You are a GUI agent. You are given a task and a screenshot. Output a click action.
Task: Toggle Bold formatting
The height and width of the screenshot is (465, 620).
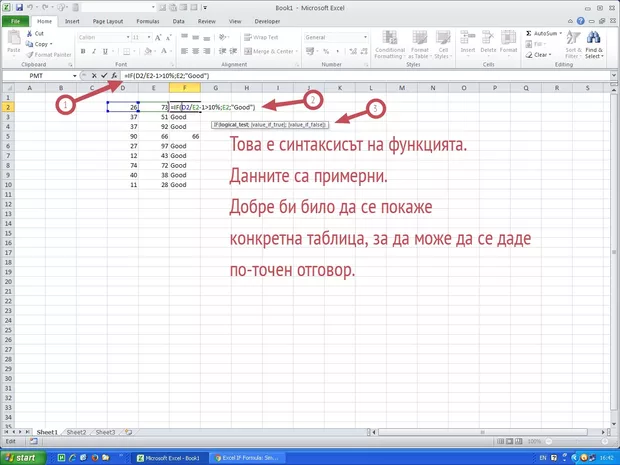click(83, 51)
